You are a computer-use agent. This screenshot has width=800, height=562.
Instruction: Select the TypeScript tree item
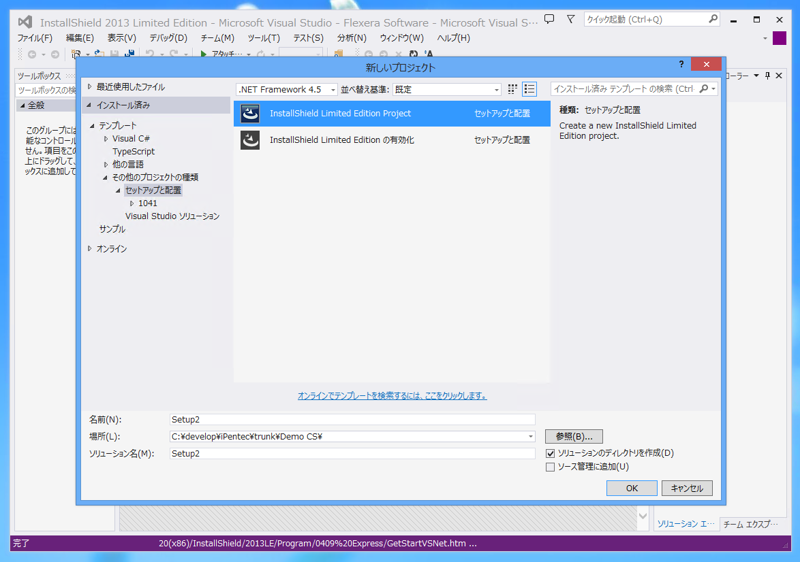(133, 151)
